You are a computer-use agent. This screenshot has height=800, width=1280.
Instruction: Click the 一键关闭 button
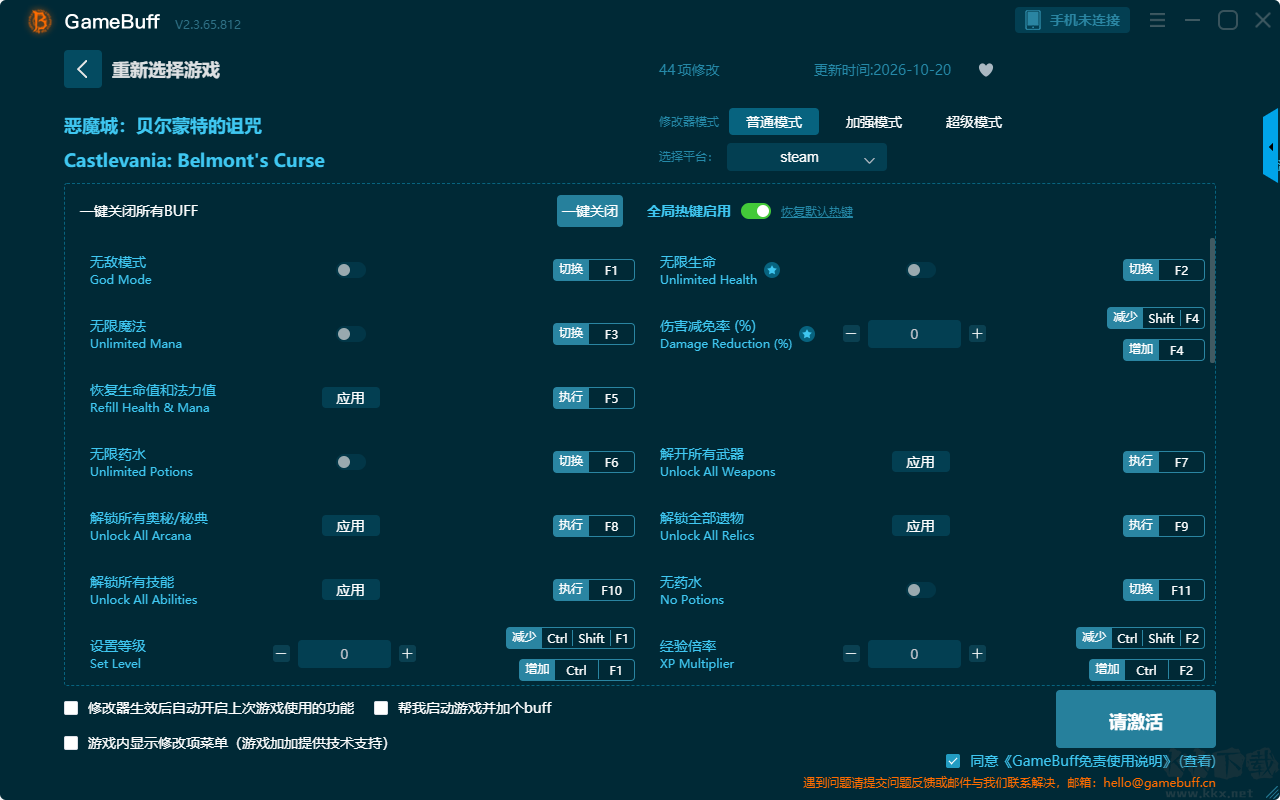tap(590, 211)
